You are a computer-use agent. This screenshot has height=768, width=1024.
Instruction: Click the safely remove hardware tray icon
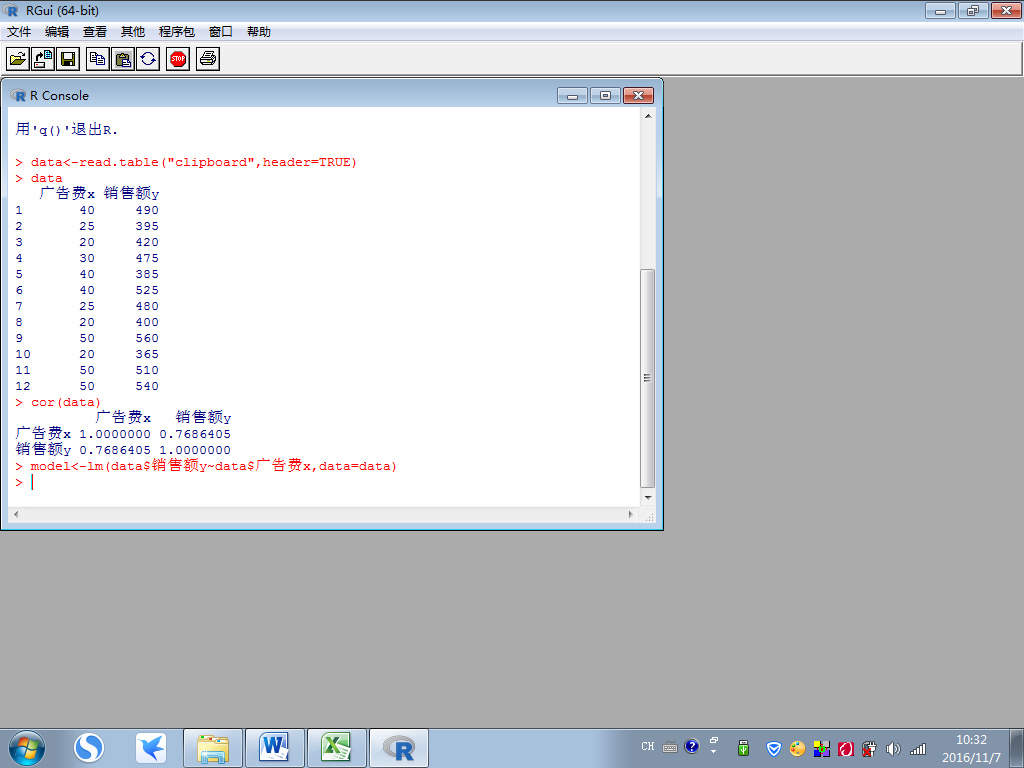click(x=743, y=748)
